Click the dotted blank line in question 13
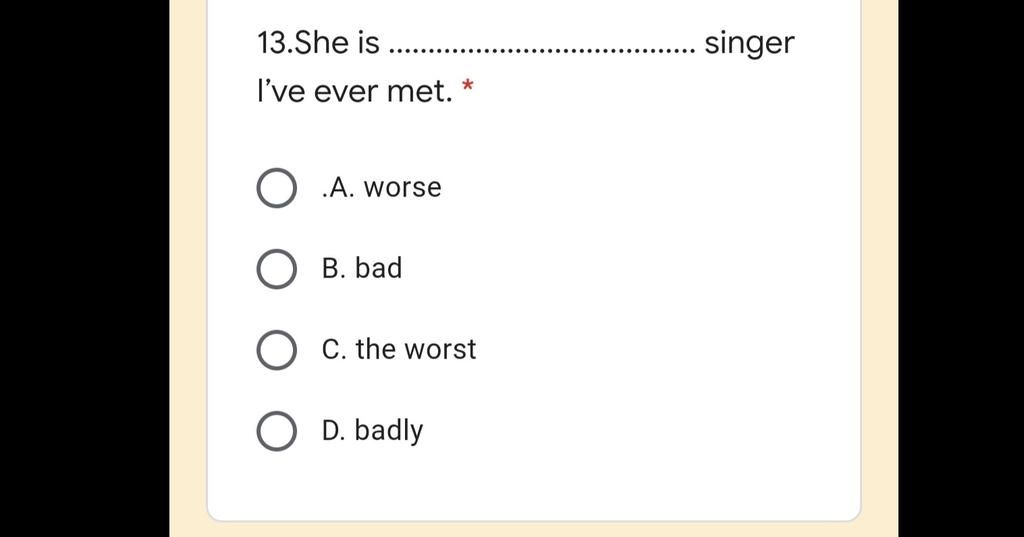 542,50
